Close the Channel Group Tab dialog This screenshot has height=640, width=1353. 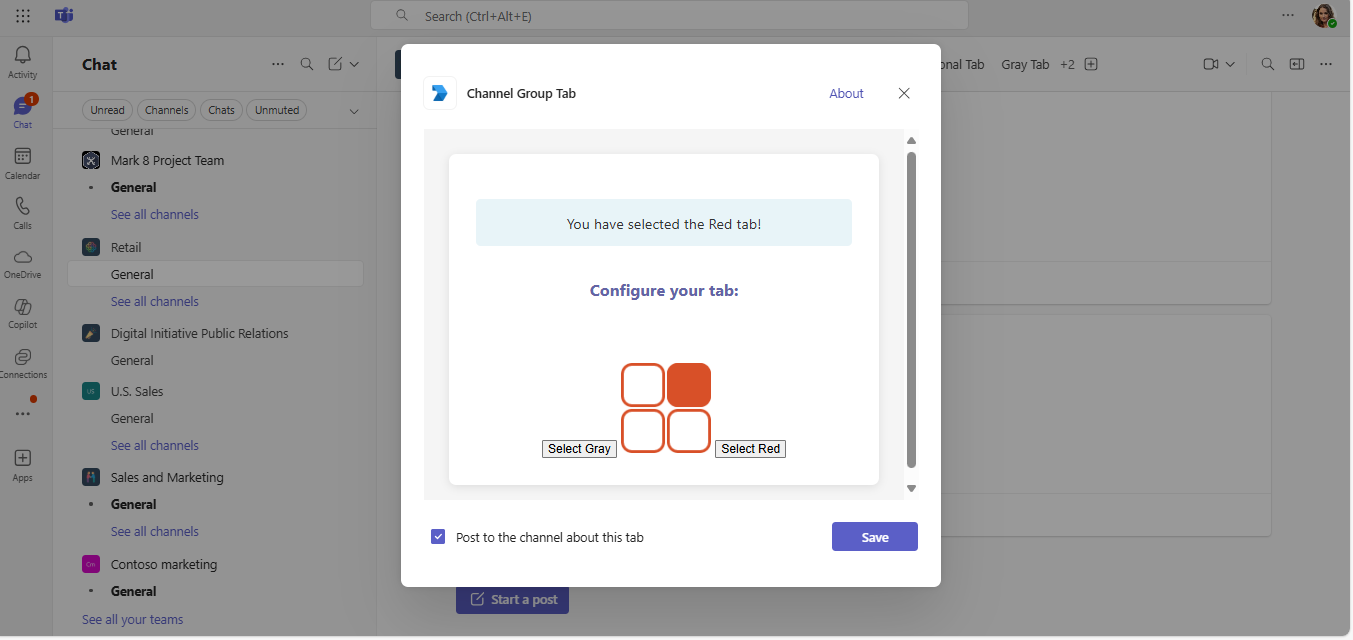click(904, 93)
